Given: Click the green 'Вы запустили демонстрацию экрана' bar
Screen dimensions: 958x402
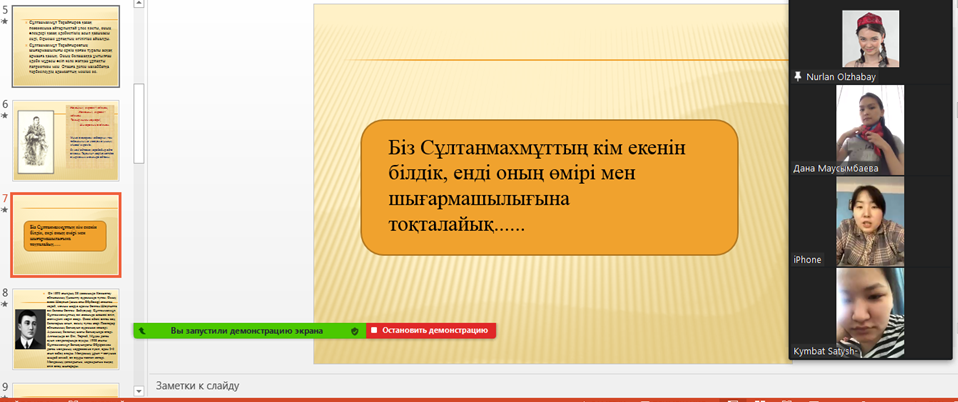Looking at the screenshot, I should pyautogui.click(x=246, y=330).
